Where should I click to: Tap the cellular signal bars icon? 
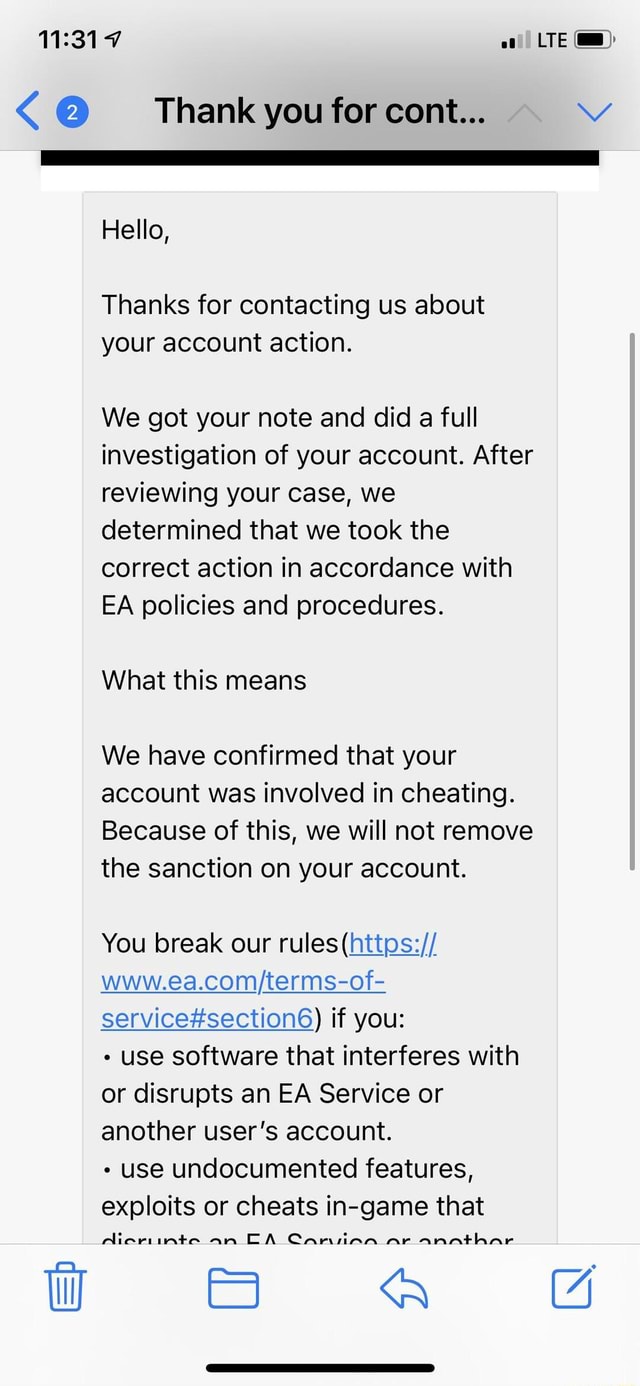512,41
